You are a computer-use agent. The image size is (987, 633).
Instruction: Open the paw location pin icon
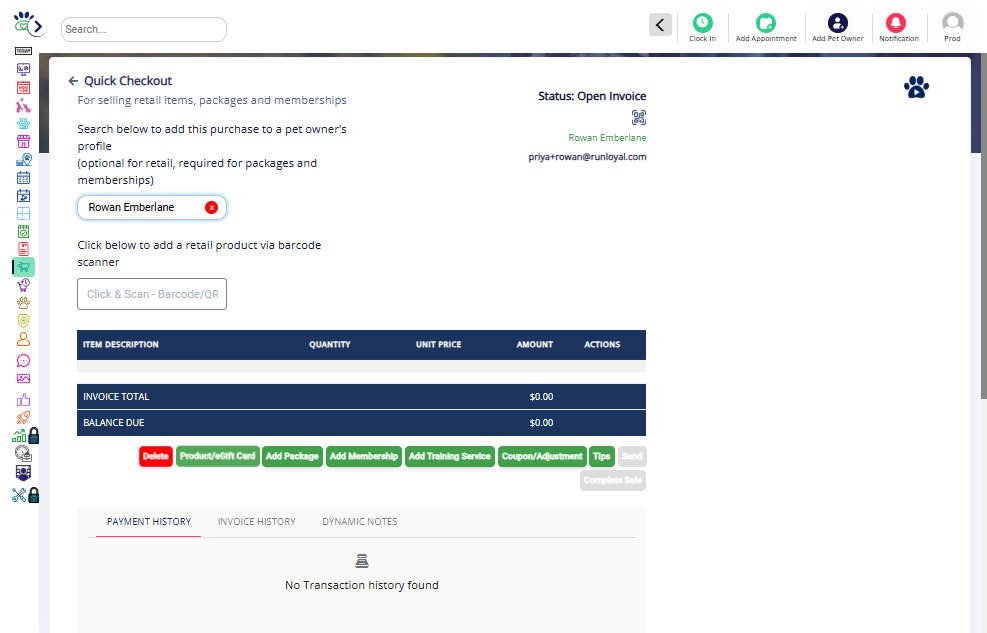23,160
